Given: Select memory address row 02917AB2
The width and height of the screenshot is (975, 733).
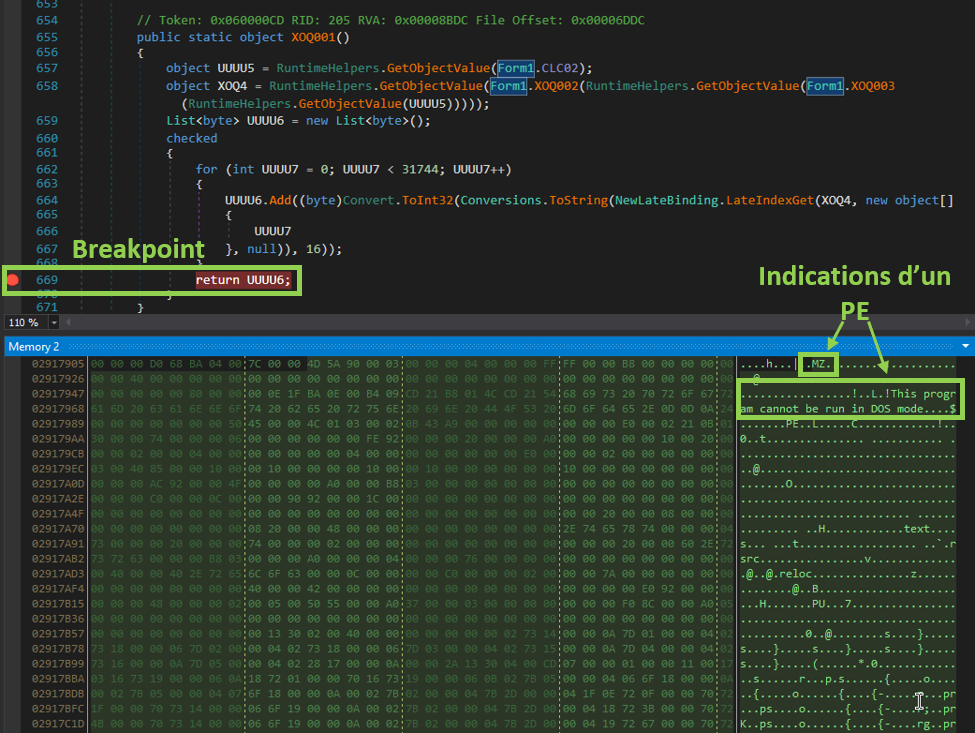Looking at the screenshot, I should pyautogui.click(x=57, y=559).
